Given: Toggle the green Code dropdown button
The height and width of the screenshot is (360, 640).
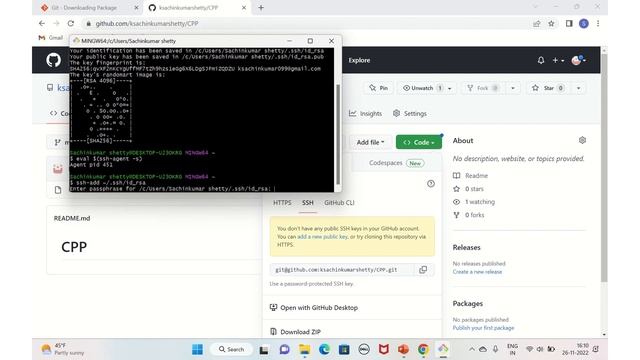Looking at the screenshot, I should pos(419,142).
